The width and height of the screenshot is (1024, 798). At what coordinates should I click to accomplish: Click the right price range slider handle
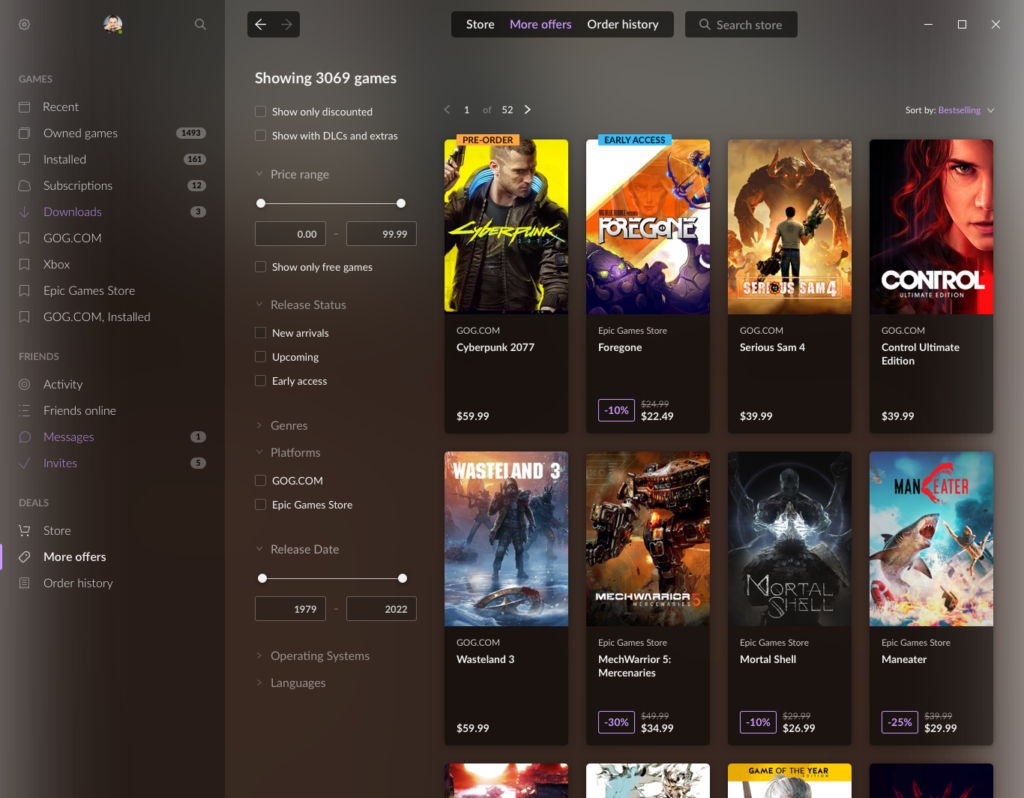click(x=401, y=203)
